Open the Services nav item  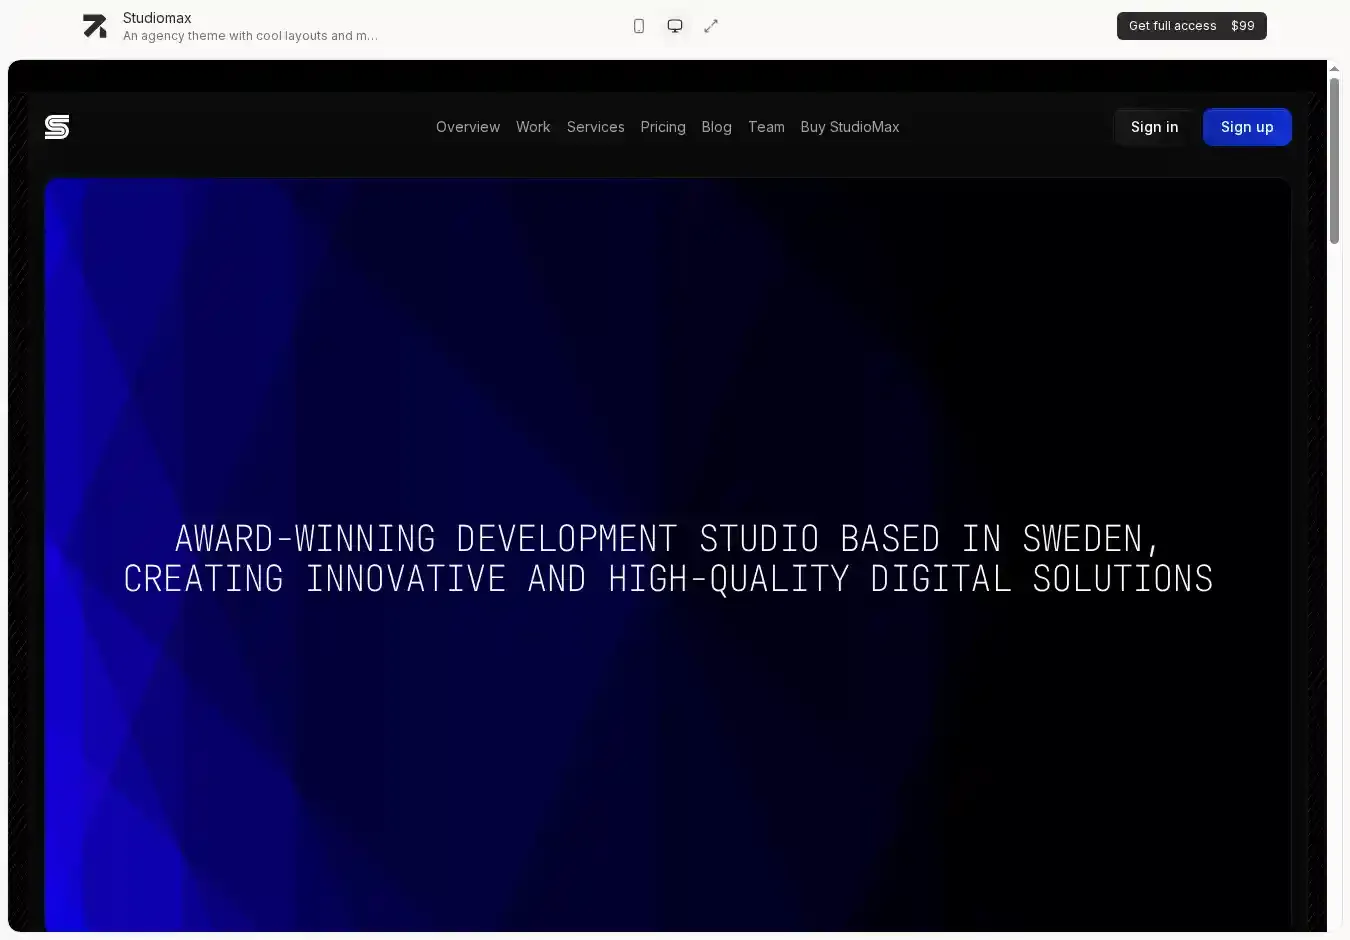click(595, 127)
